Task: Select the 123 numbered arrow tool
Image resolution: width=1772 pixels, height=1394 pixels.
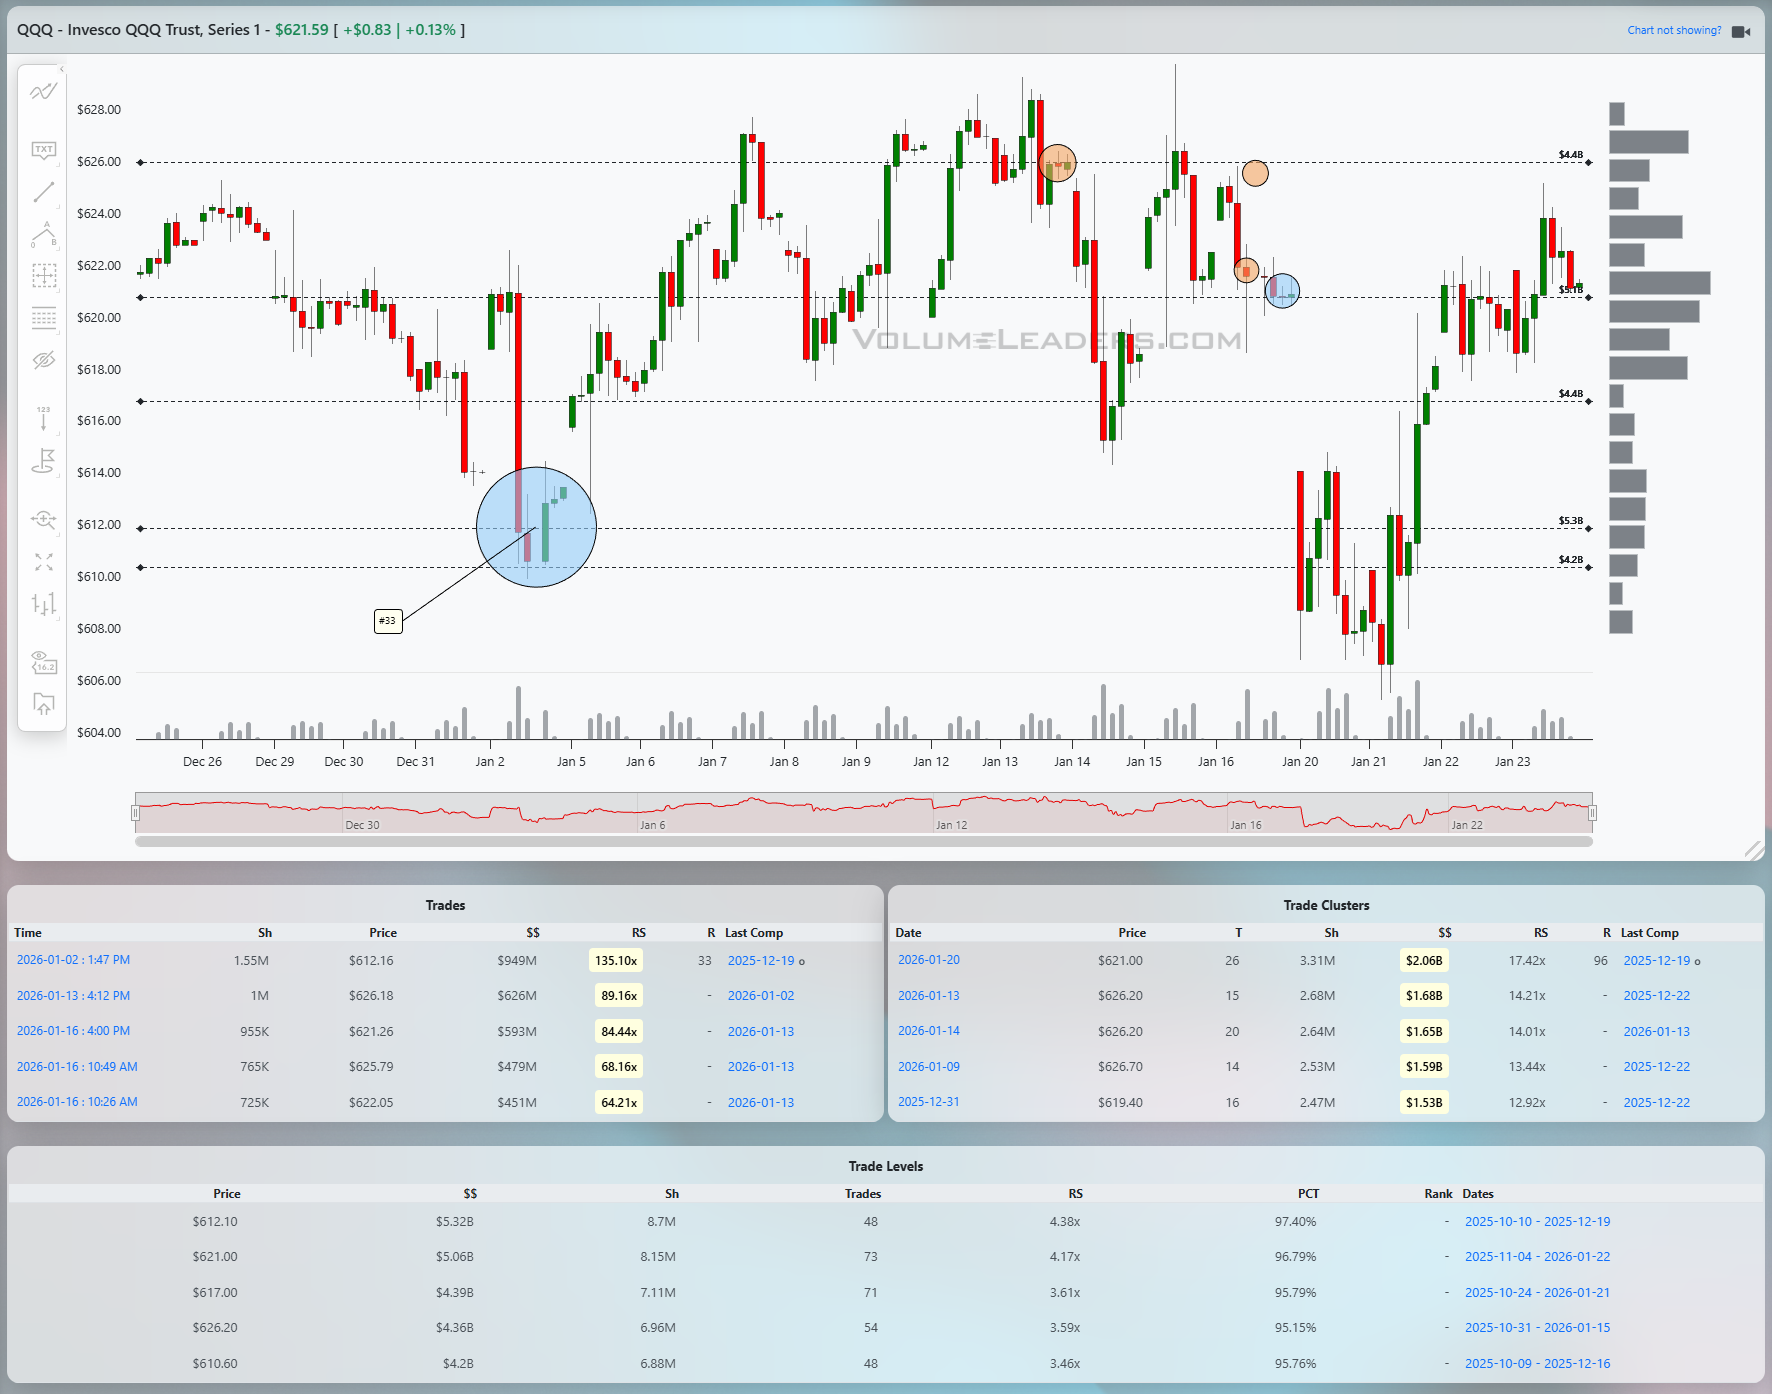Action: coord(43,418)
